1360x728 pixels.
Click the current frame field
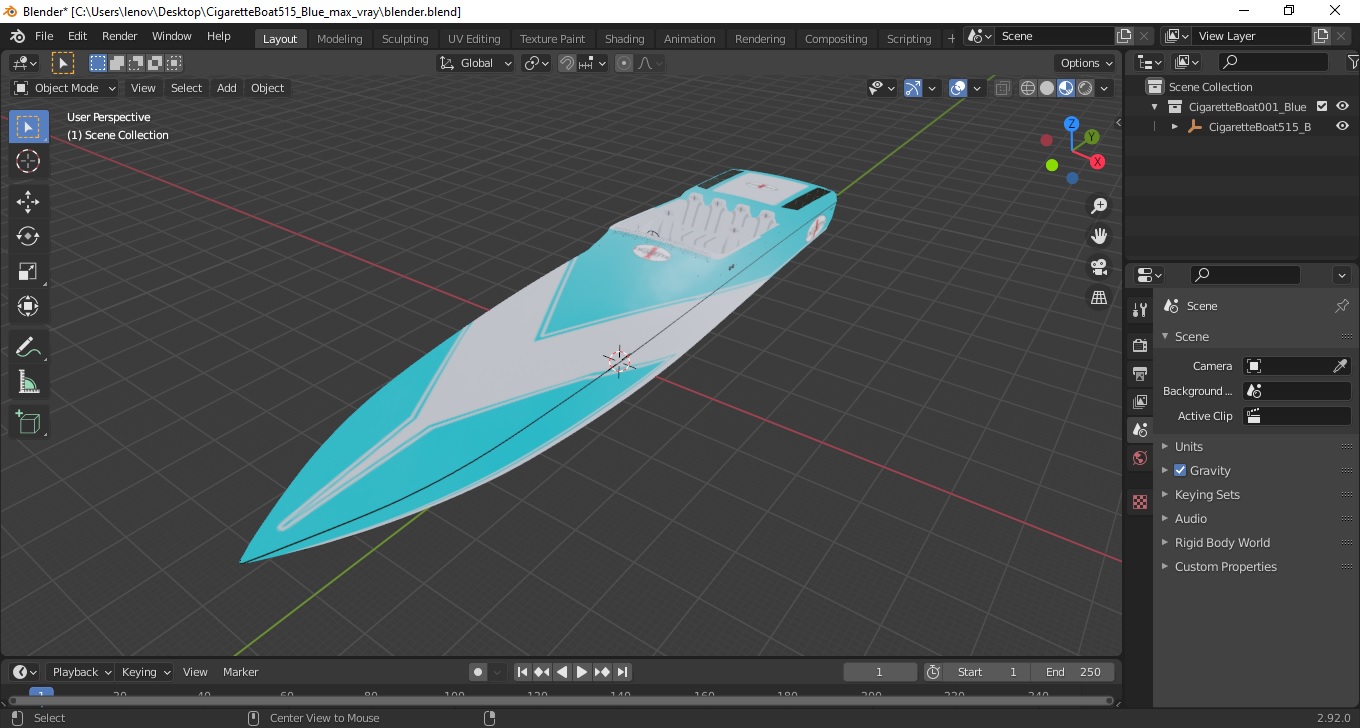pos(880,672)
